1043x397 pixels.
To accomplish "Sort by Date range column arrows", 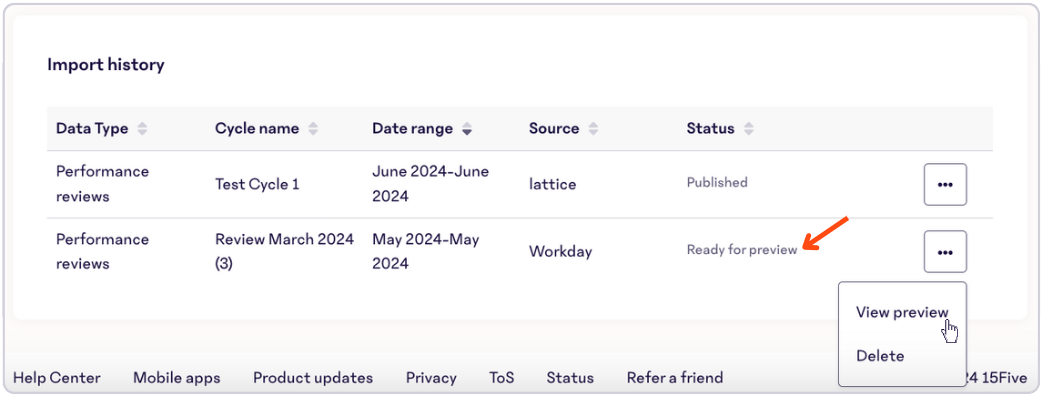I will click(467, 129).
